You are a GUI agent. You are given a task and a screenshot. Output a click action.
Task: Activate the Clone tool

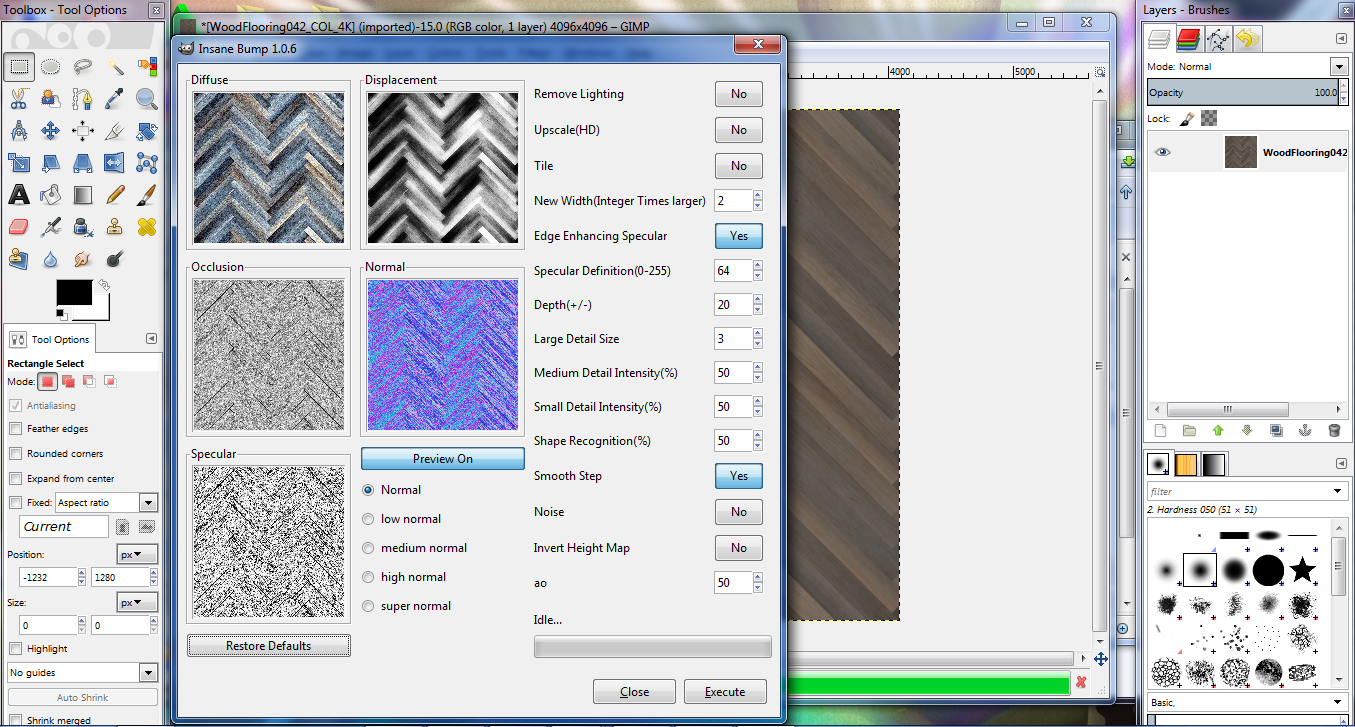(x=114, y=227)
